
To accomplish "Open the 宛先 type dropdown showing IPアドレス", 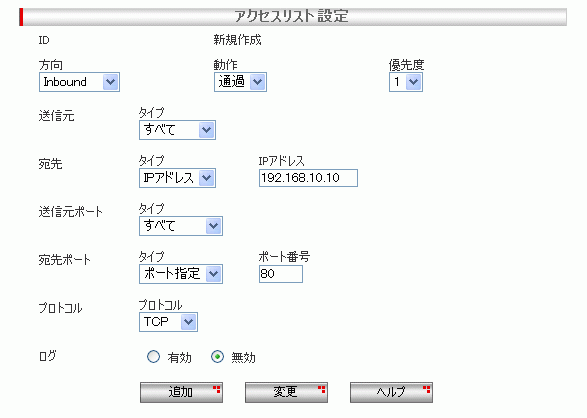I will tap(177, 178).
